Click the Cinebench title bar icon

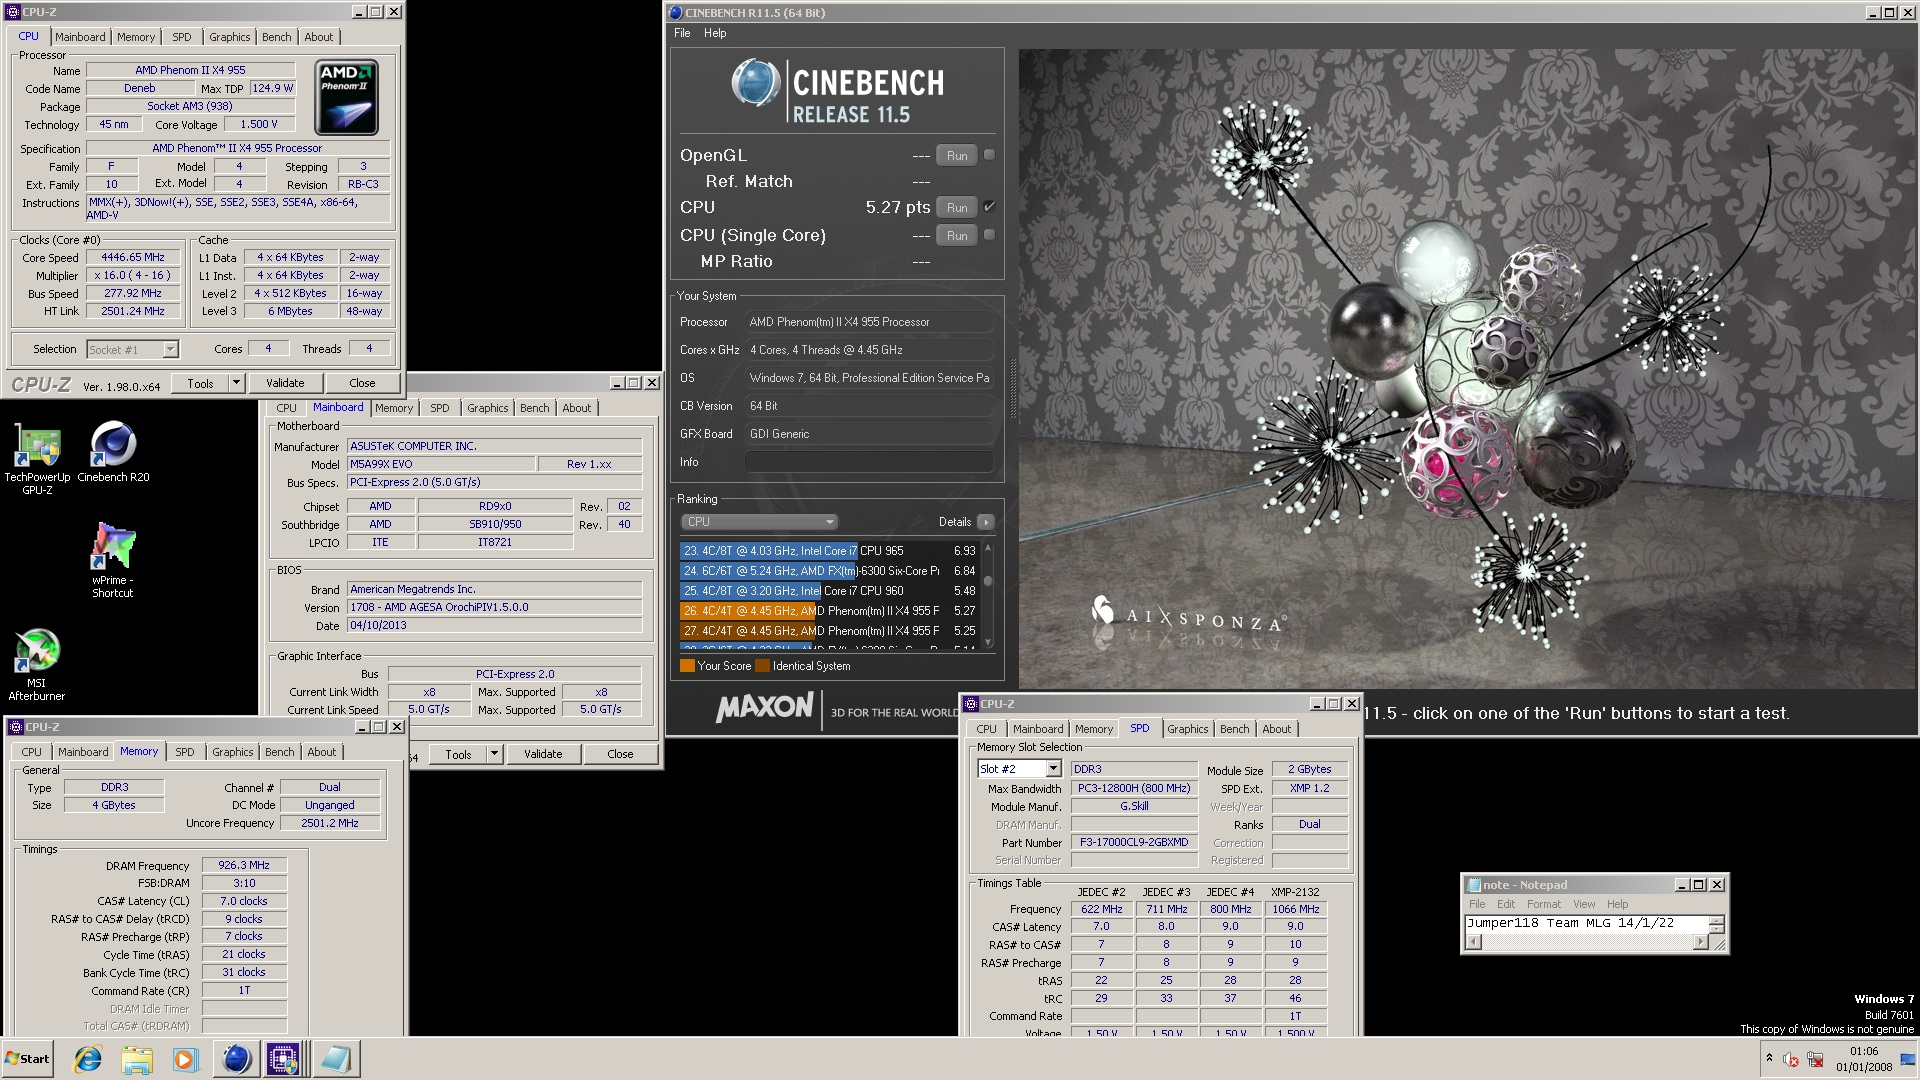(x=676, y=13)
